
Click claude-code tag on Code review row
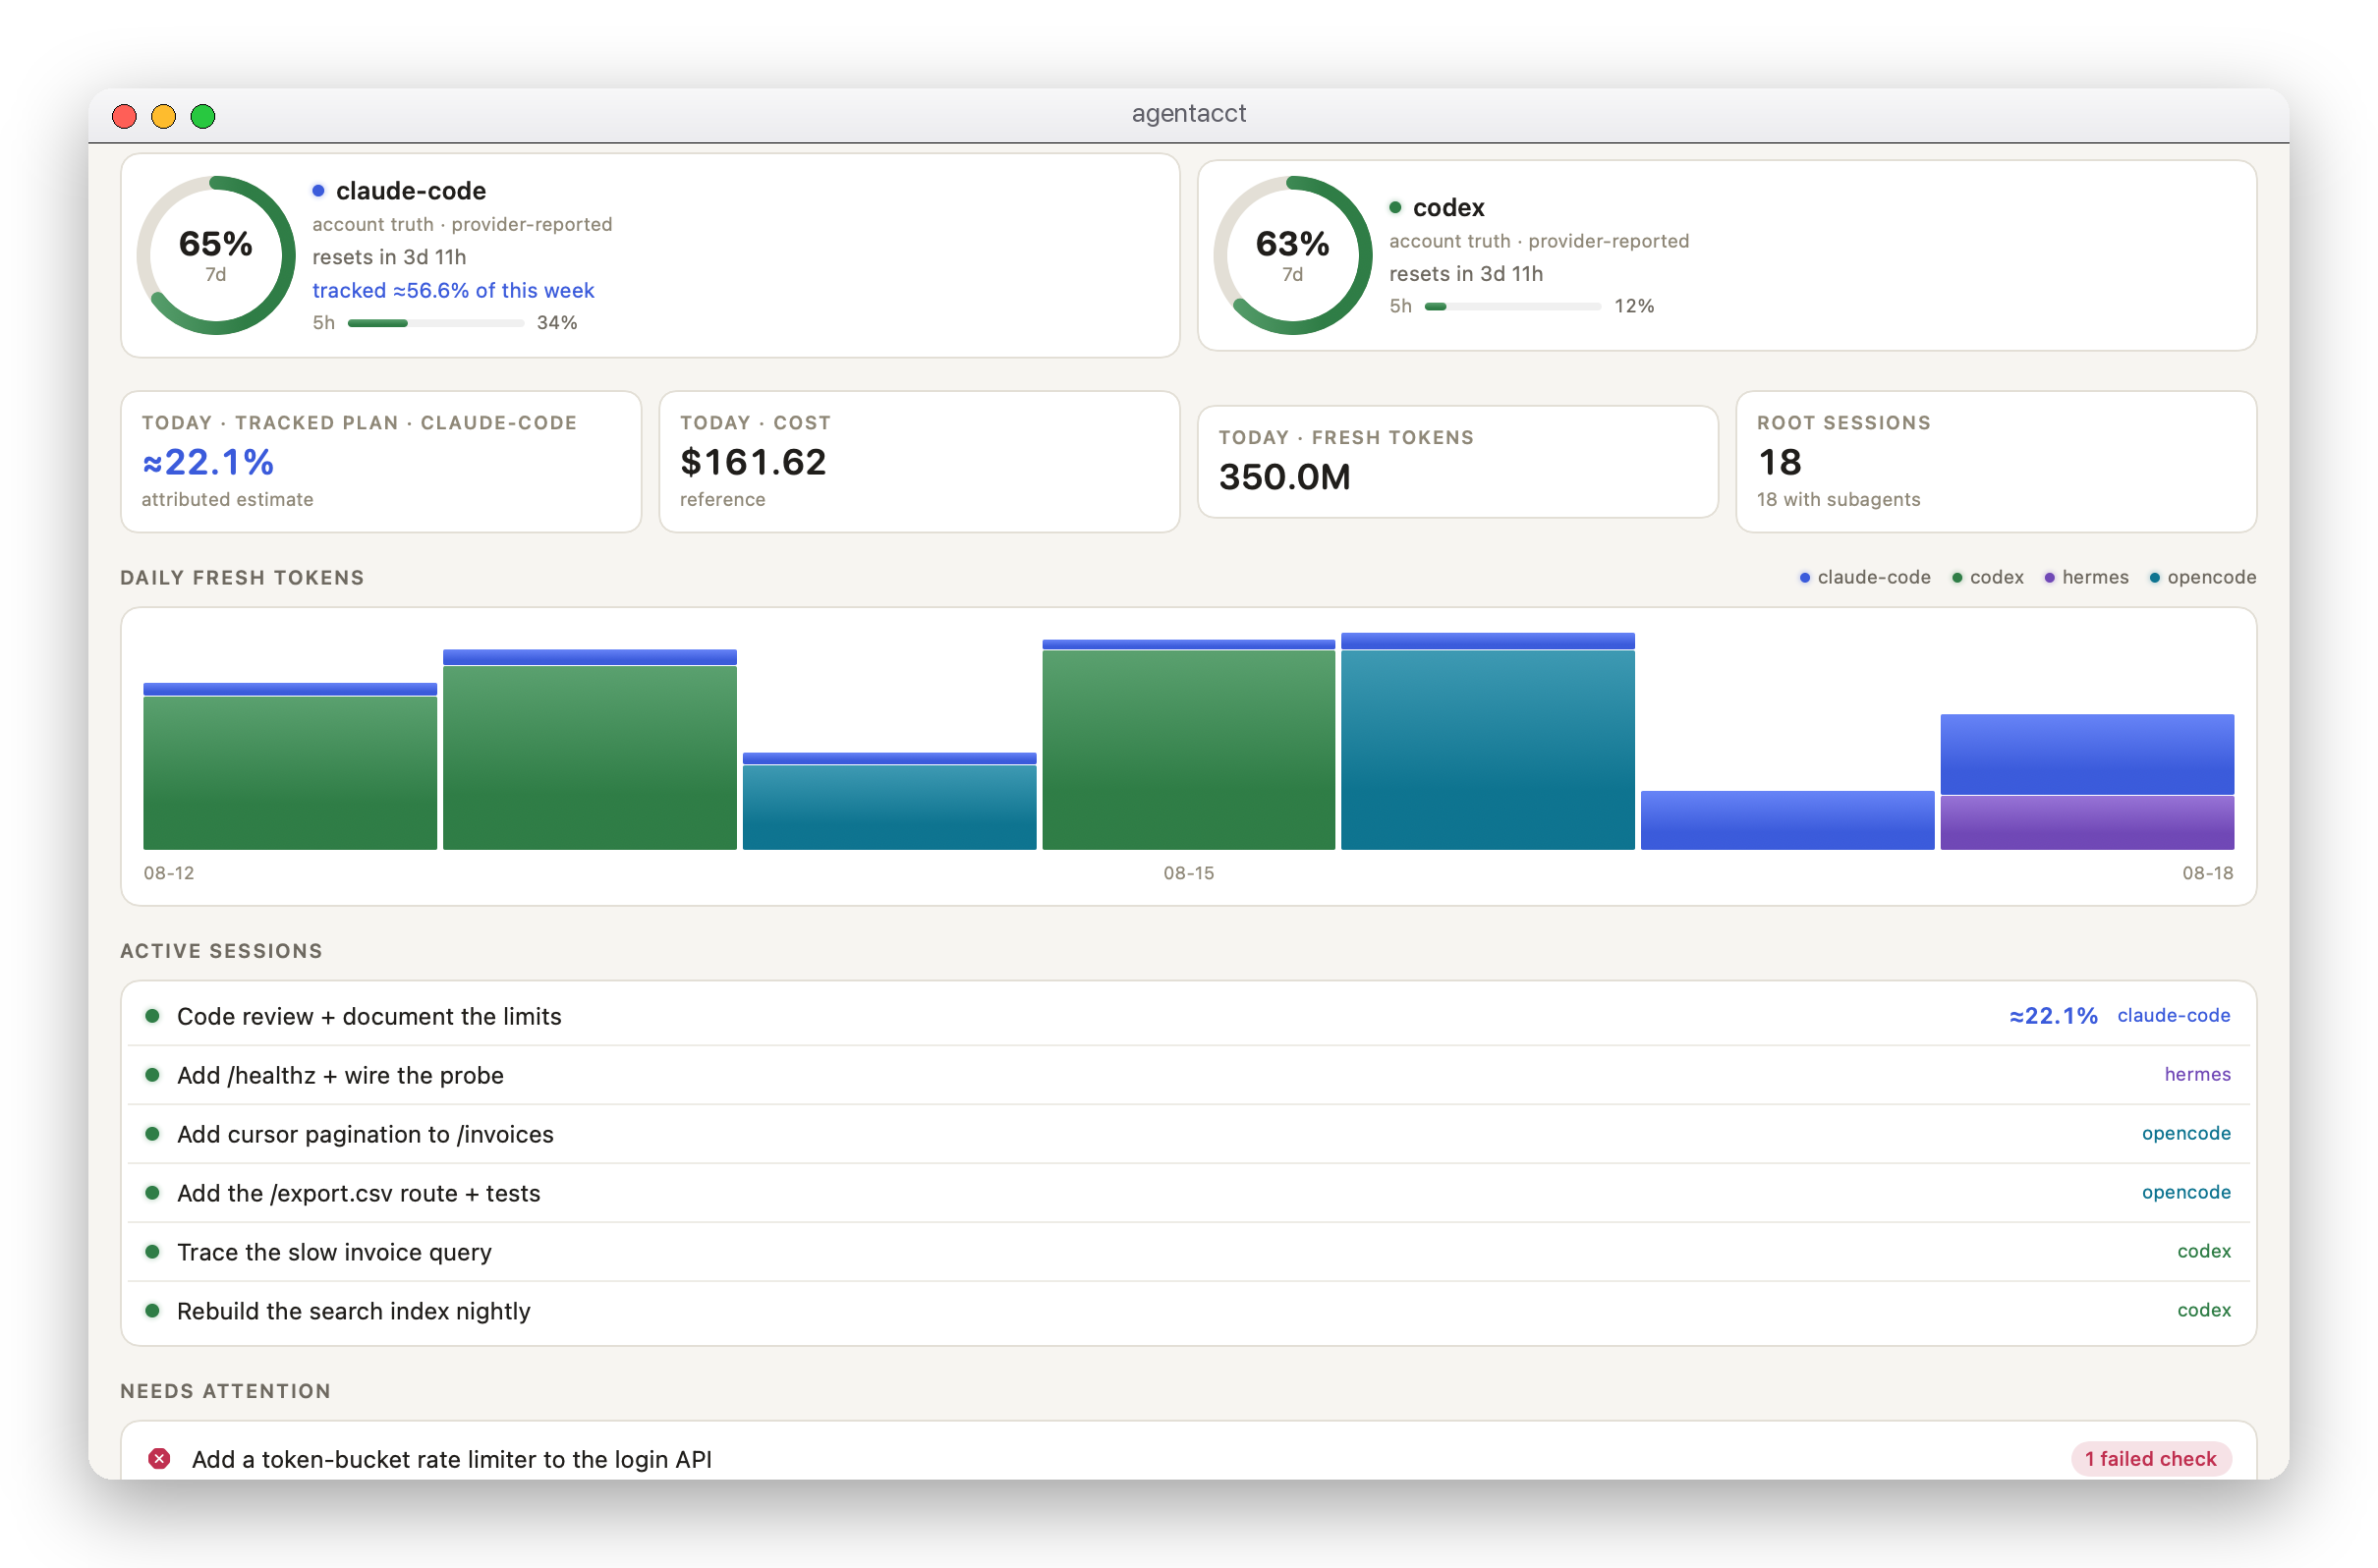[x=2173, y=1015]
